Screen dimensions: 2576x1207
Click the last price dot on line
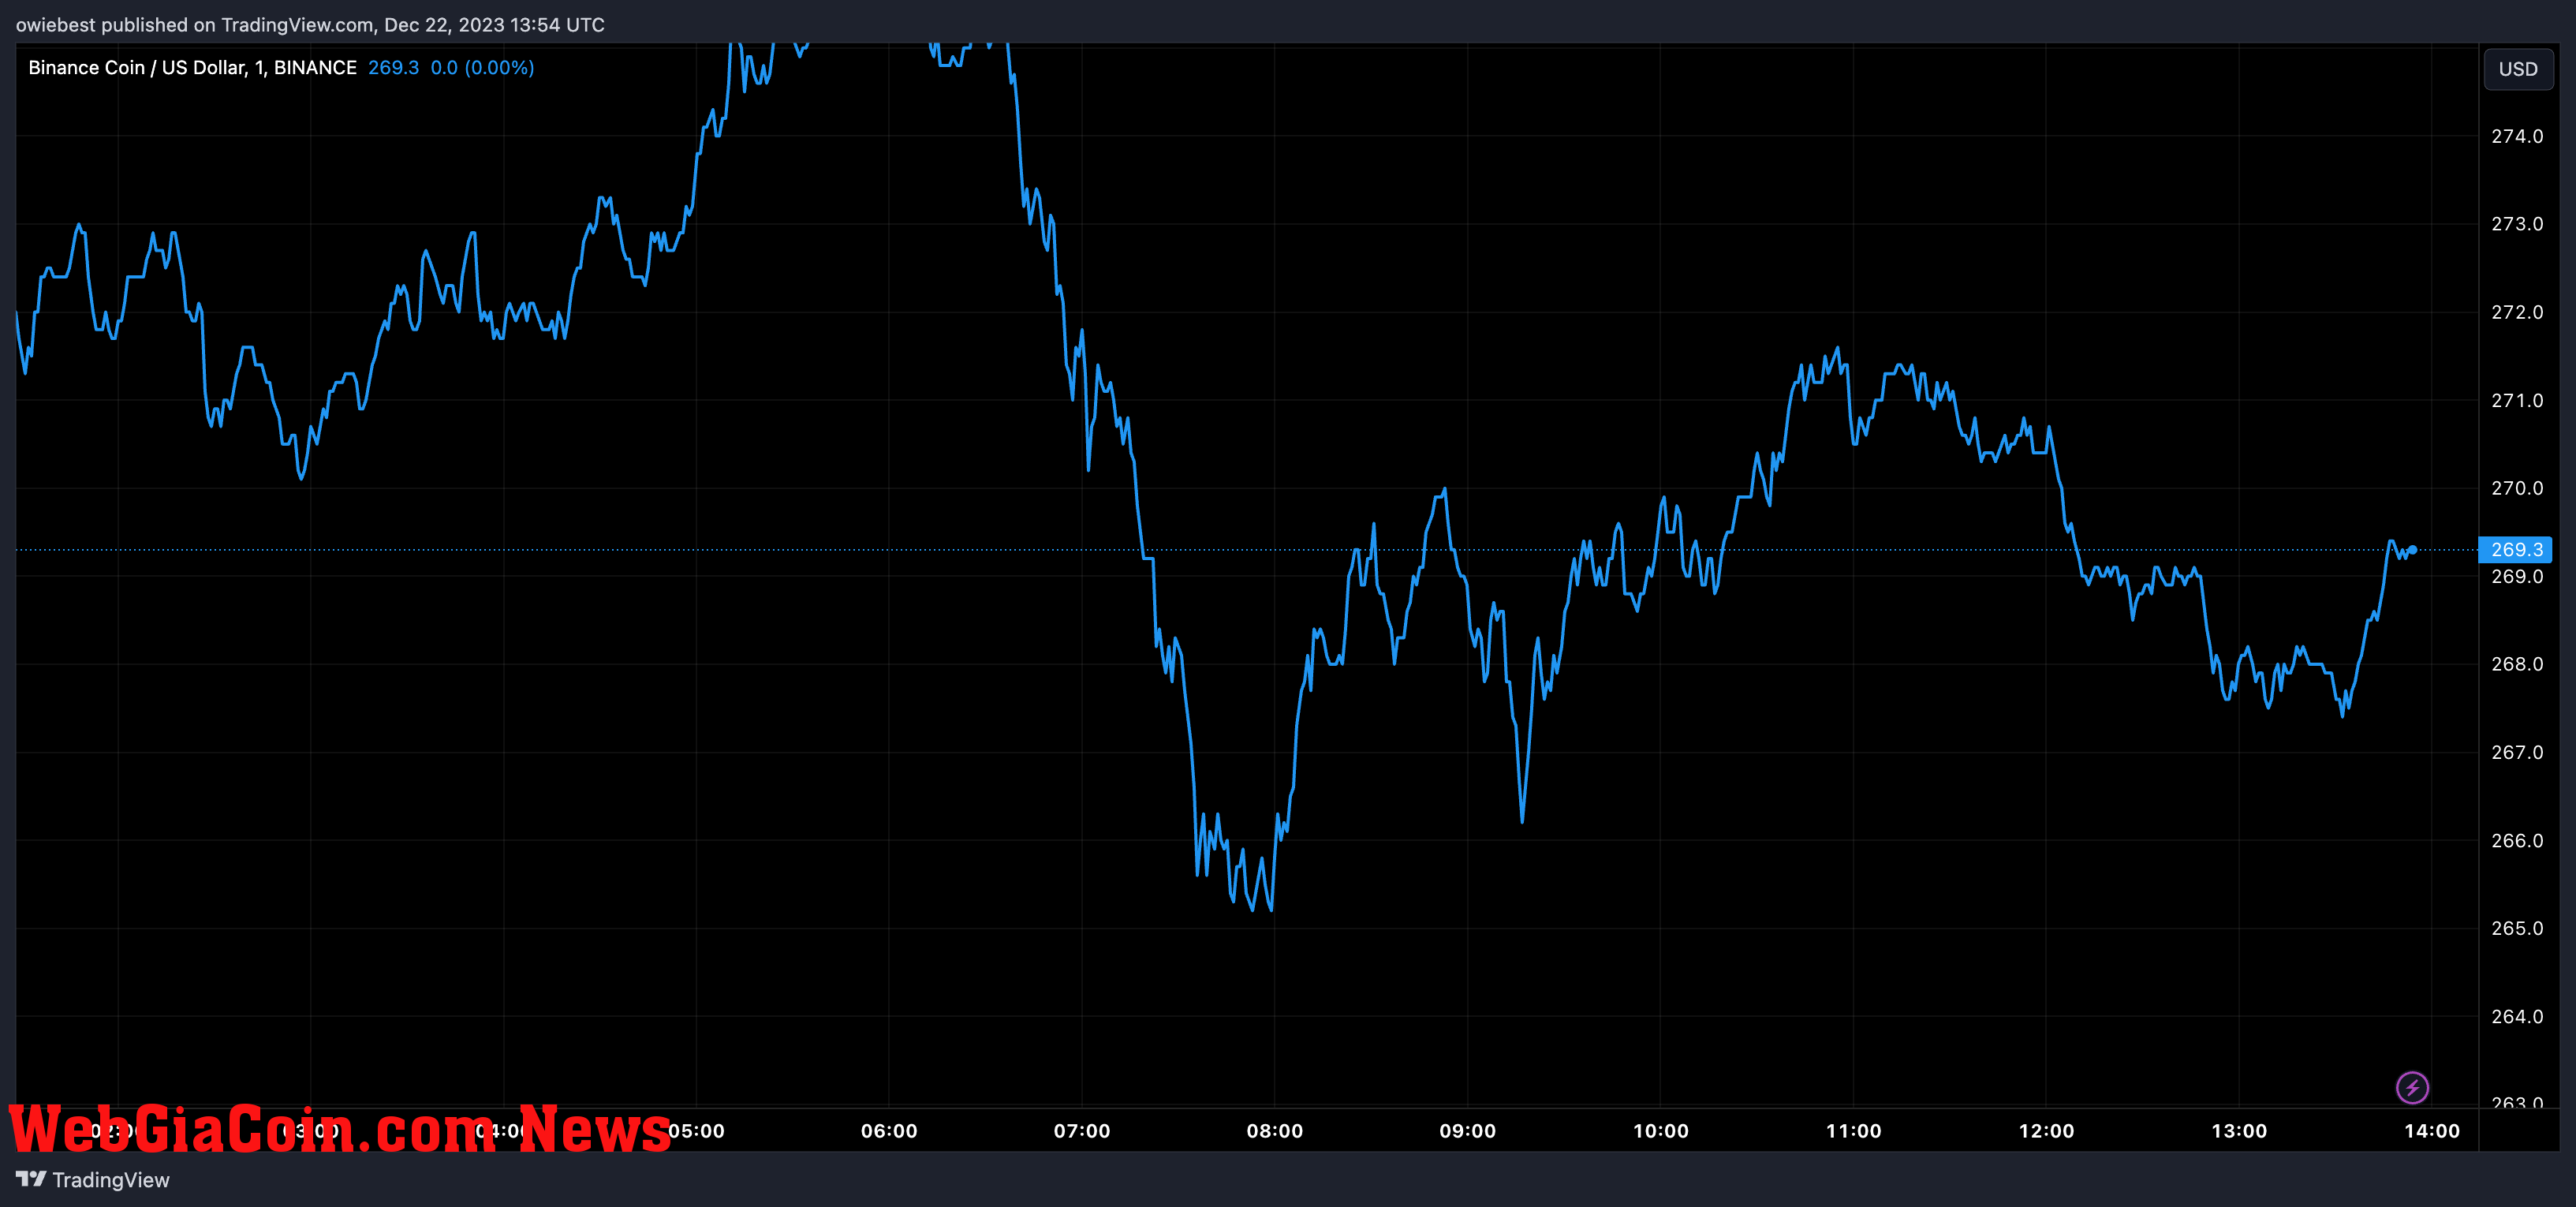(x=2412, y=549)
